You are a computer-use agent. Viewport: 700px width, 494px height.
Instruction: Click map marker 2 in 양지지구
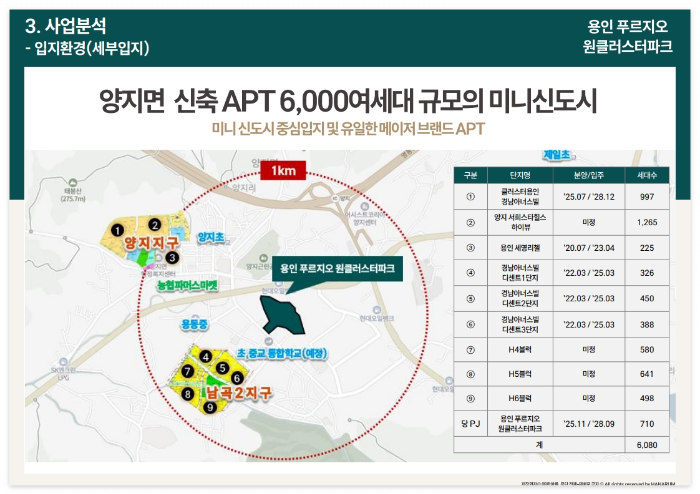tap(155, 224)
